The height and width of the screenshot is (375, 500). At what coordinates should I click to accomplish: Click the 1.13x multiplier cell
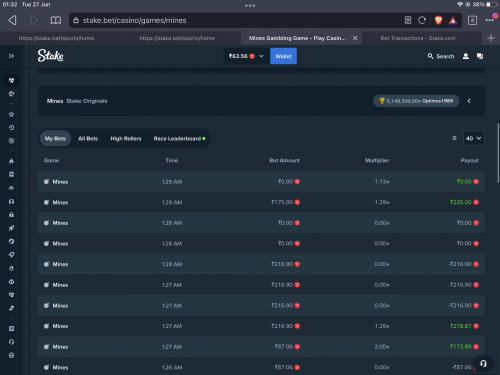click(382, 182)
